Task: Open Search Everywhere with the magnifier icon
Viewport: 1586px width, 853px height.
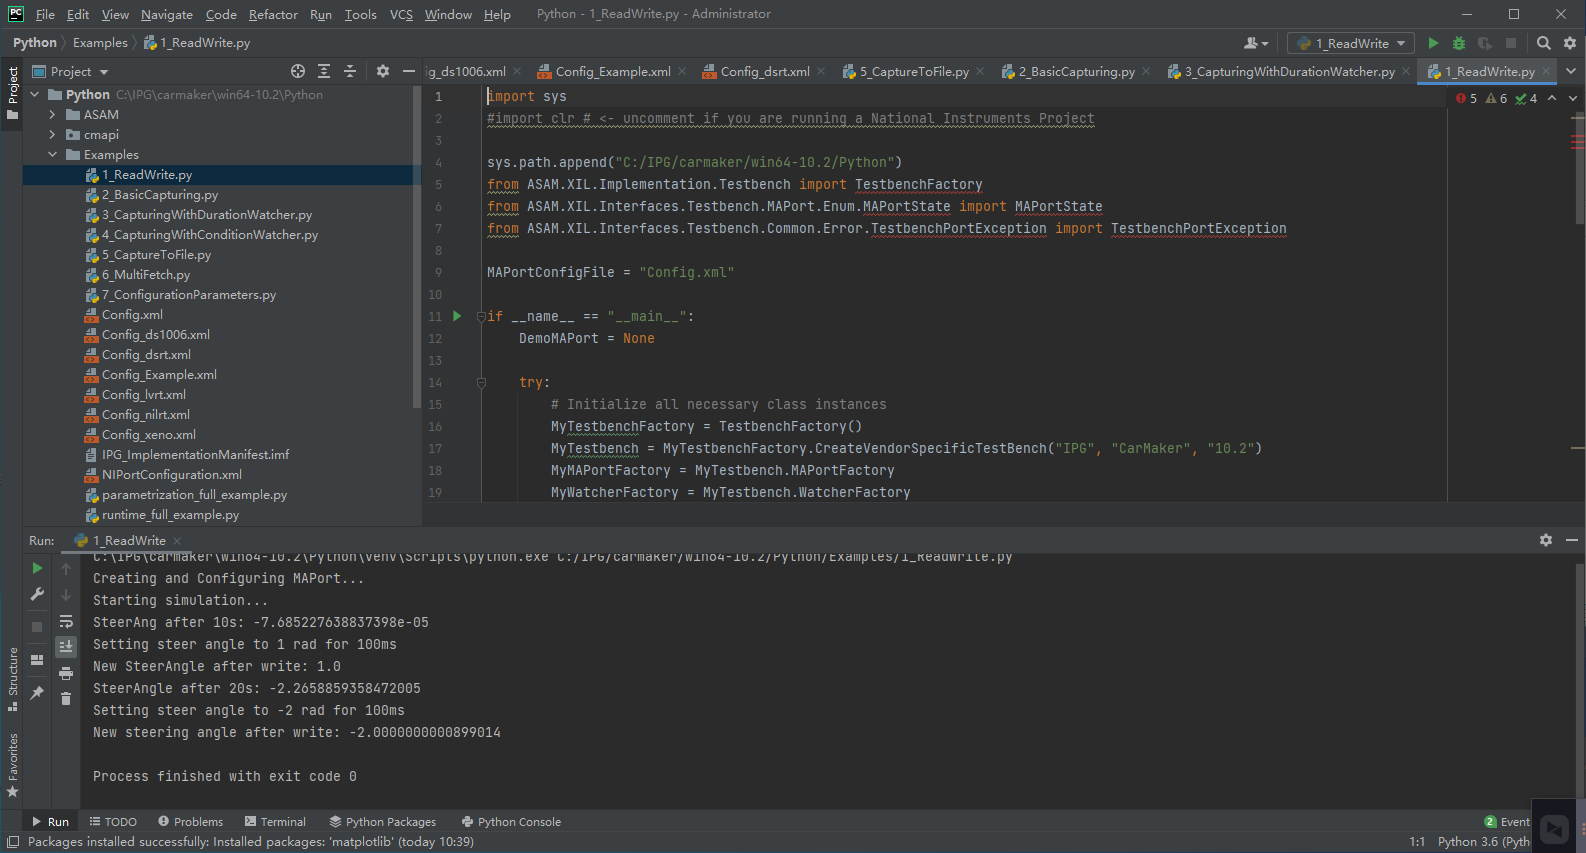Action: click(1544, 43)
